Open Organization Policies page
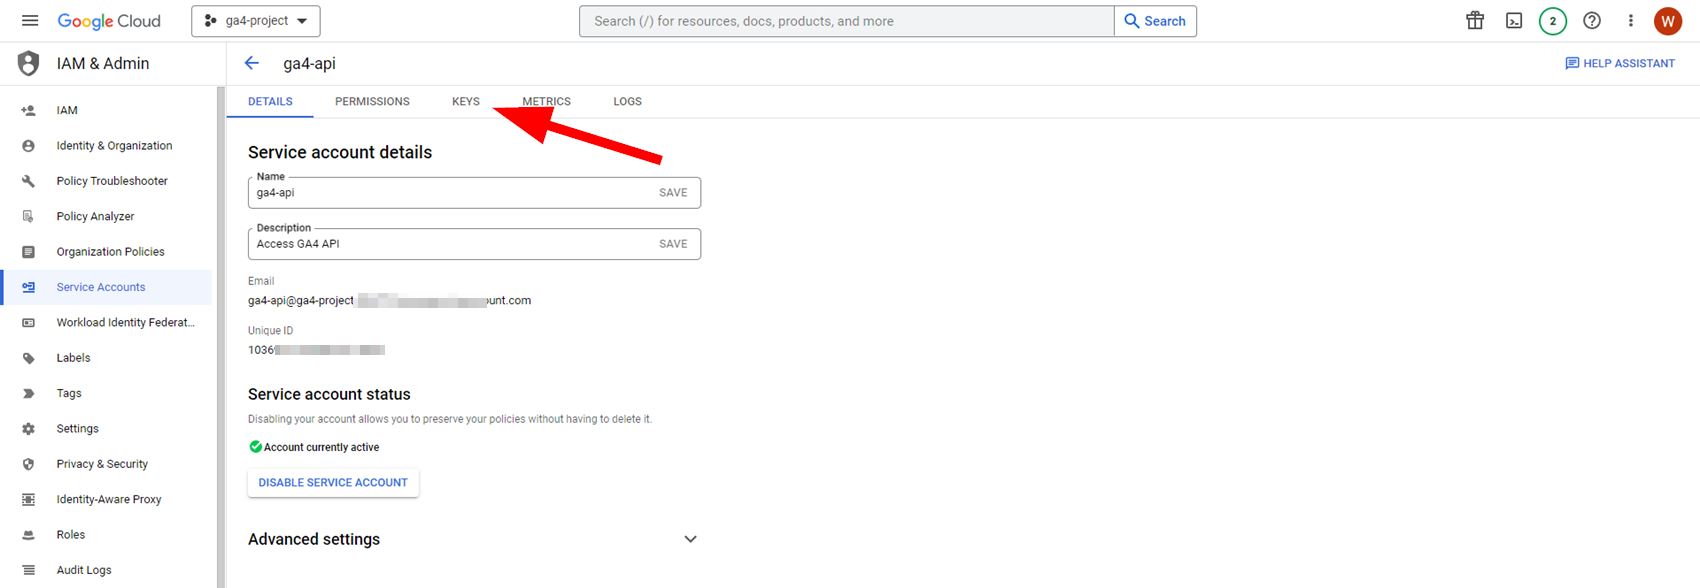Viewport: 1700px width, 588px height. pos(108,252)
